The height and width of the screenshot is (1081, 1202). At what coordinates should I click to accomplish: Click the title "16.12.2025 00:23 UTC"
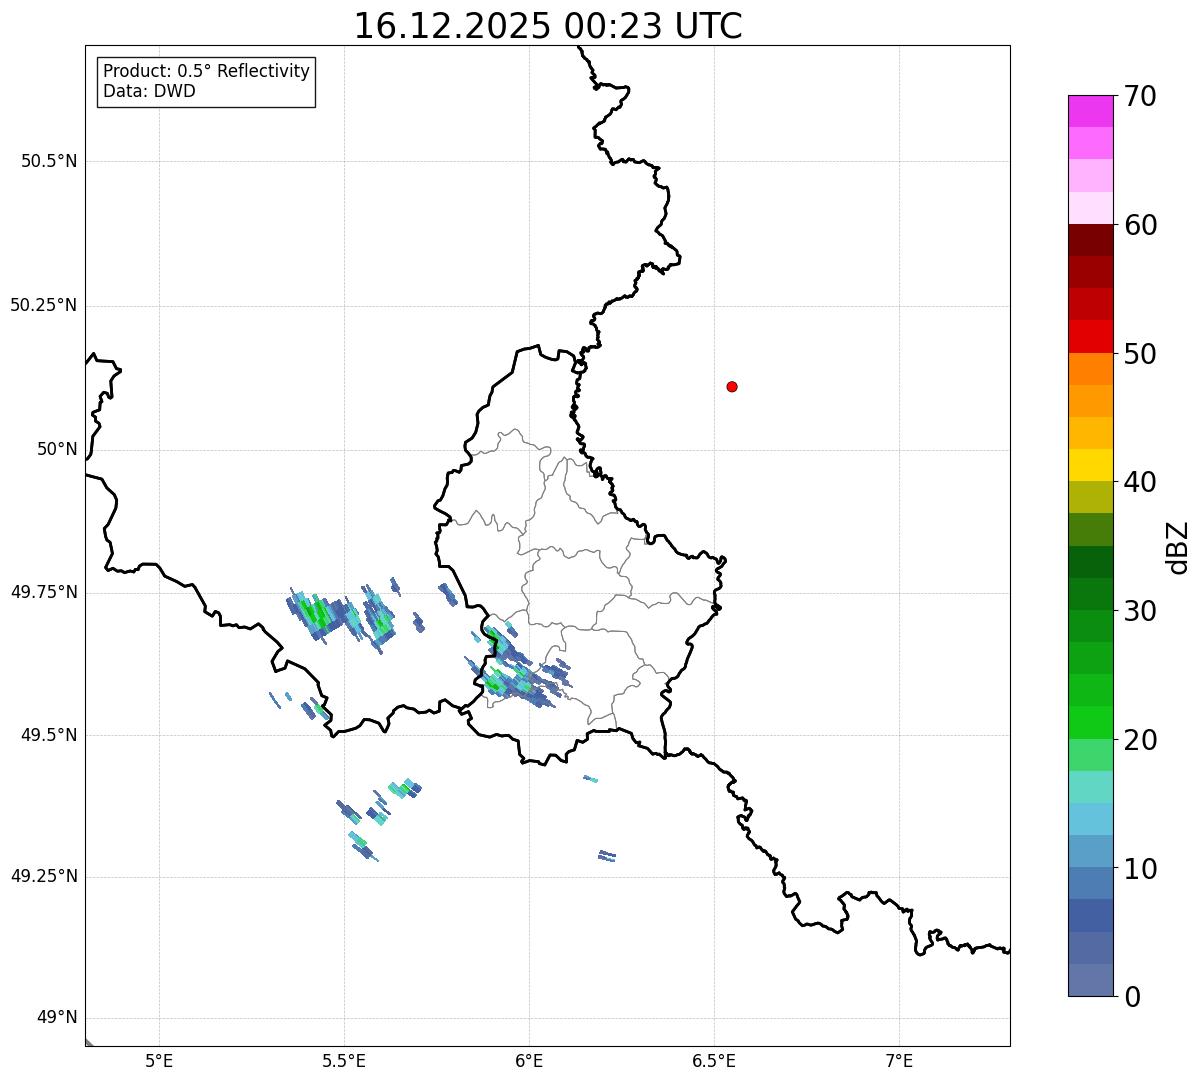tap(548, 25)
